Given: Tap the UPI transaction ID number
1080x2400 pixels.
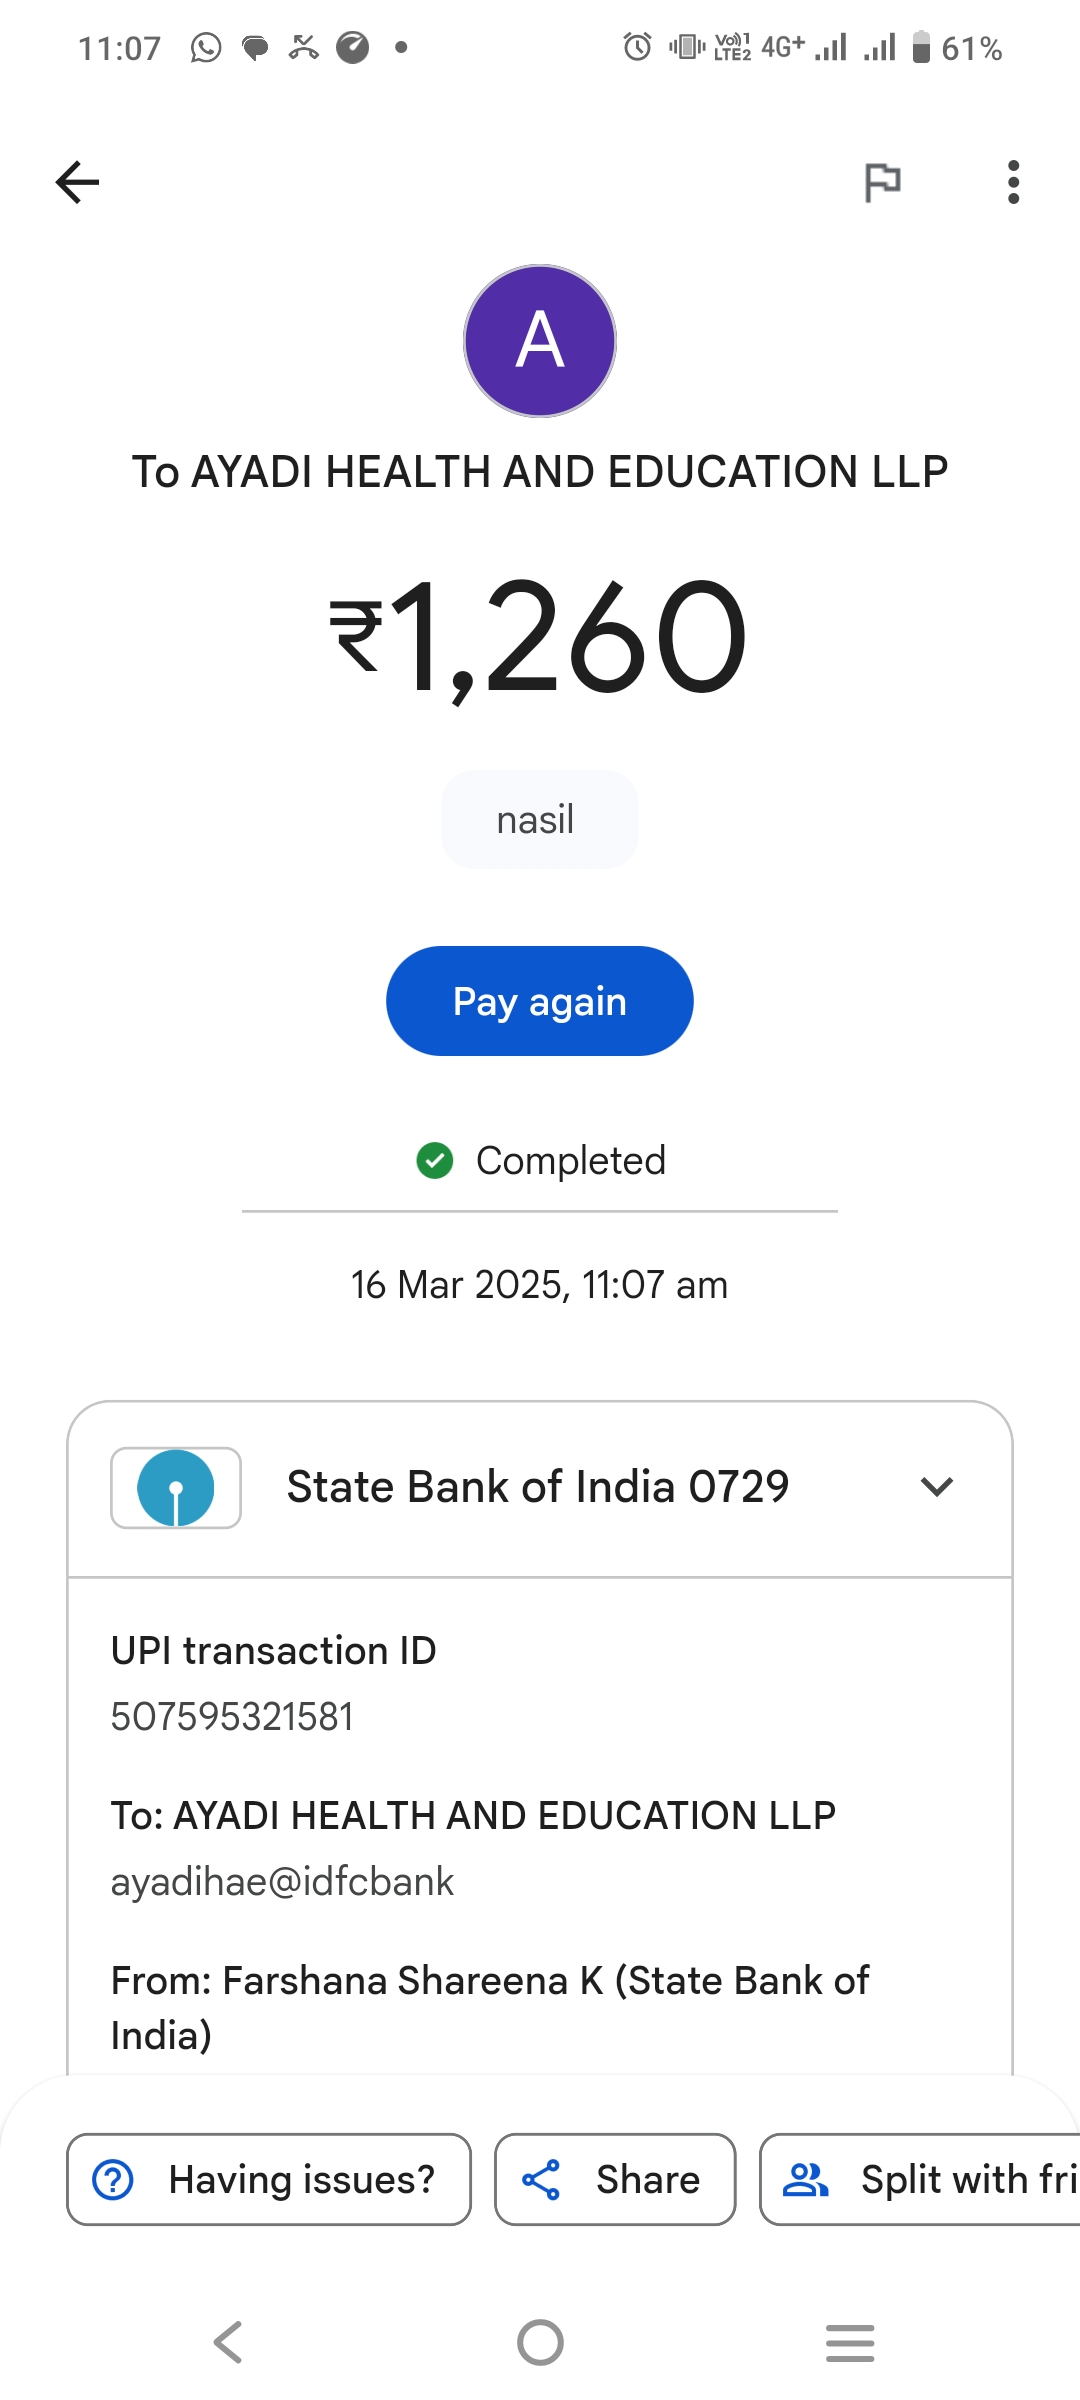Looking at the screenshot, I should 232,1717.
